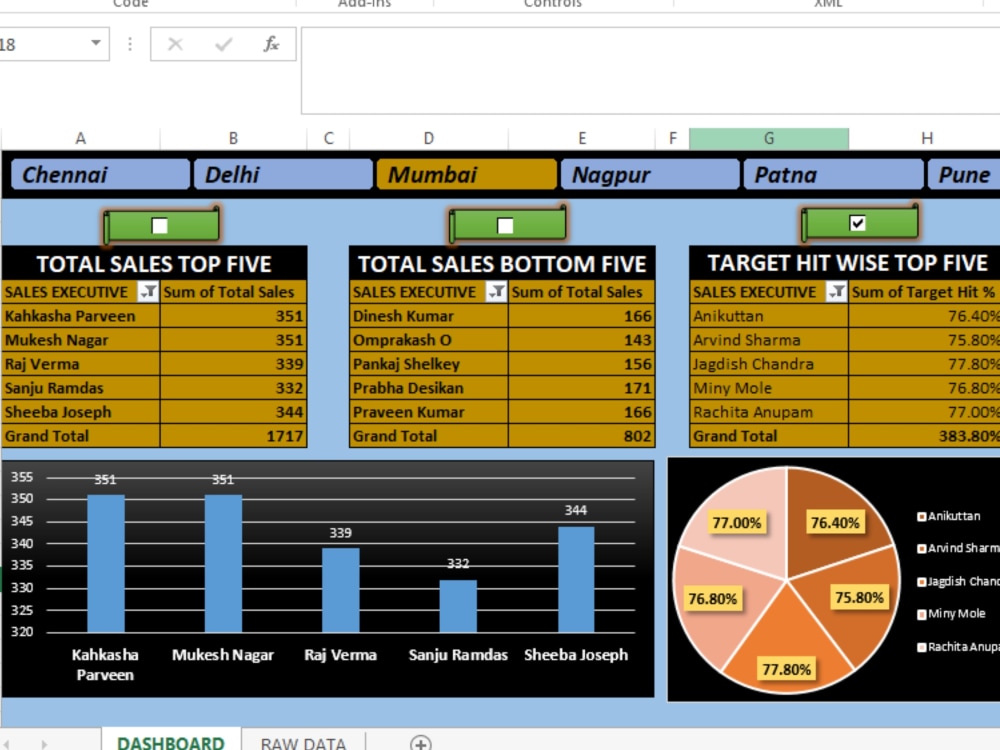
Task: Click the Name Box cell reference field
Action: coord(43,44)
